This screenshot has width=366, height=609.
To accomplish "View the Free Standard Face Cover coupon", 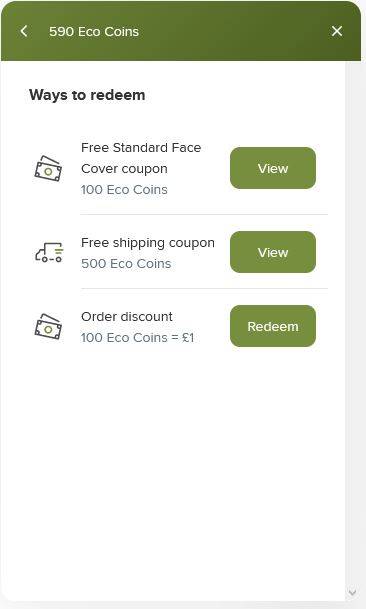I will [x=273, y=168].
